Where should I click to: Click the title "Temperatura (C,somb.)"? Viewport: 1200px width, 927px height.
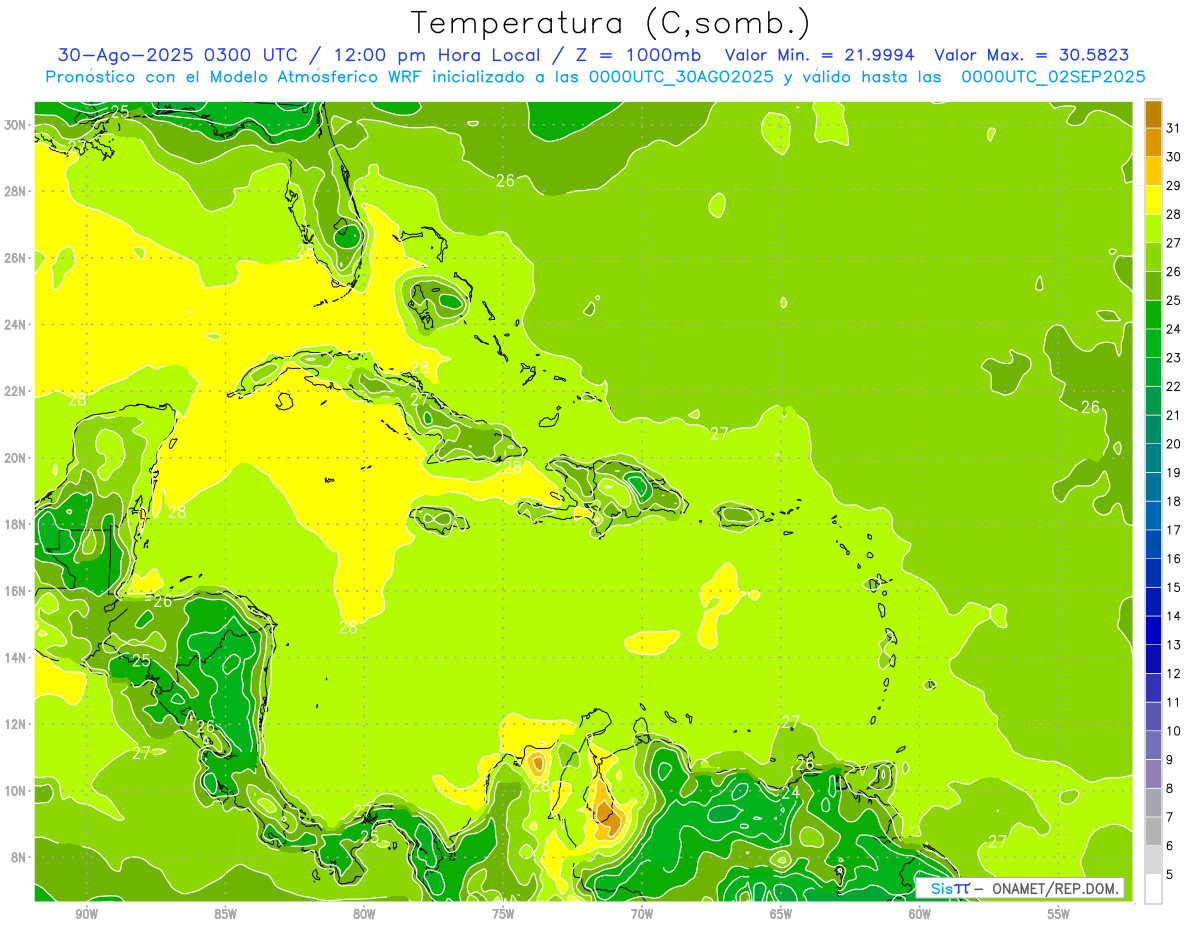pos(610,22)
